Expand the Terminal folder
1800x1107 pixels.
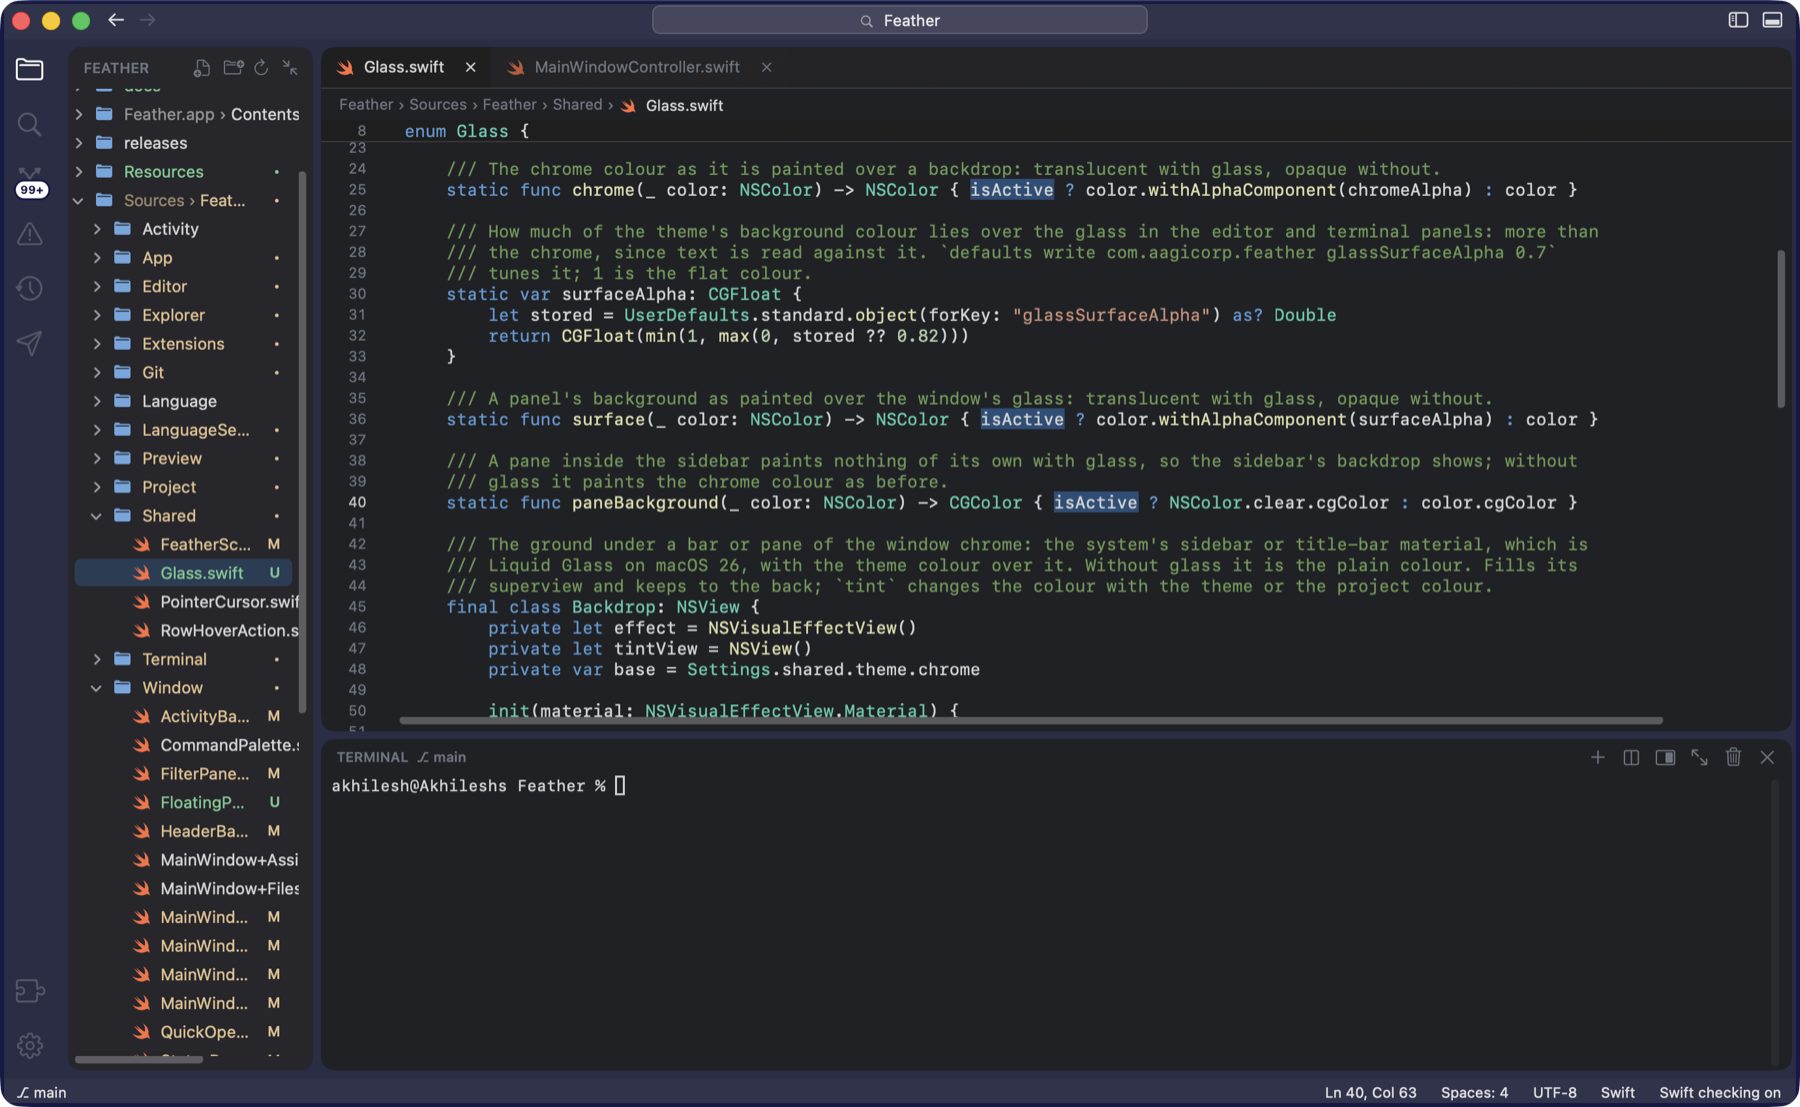pos(97,659)
